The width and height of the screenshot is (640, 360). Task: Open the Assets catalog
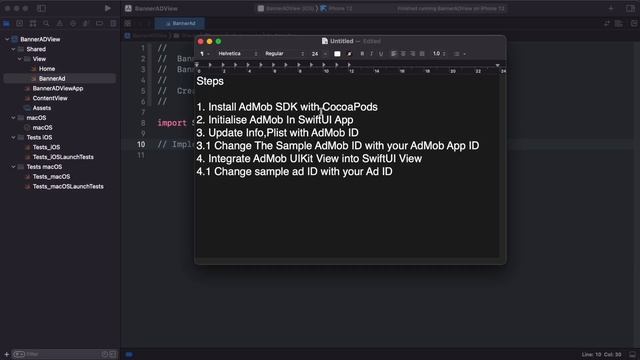coord(42,108)
